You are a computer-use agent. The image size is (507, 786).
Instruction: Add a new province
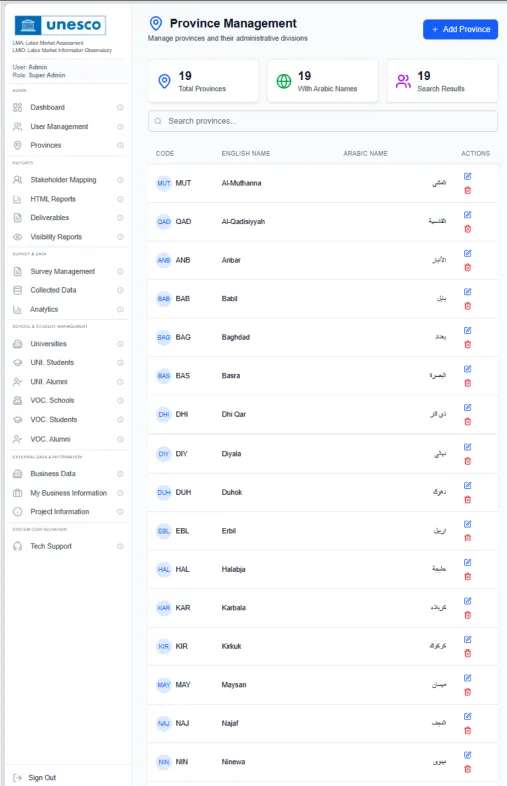point(460,29)
